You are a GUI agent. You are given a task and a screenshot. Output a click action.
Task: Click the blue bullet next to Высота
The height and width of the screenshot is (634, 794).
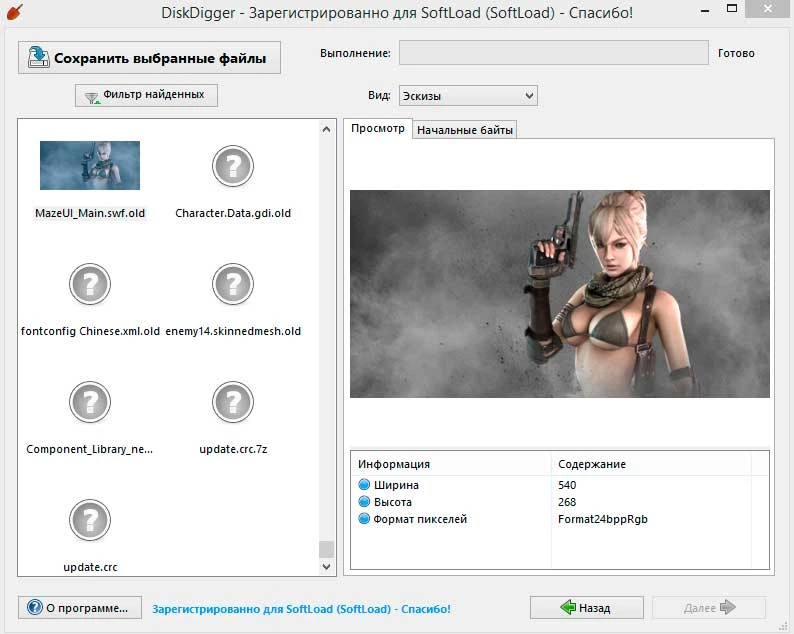click(x=364, y=501)
